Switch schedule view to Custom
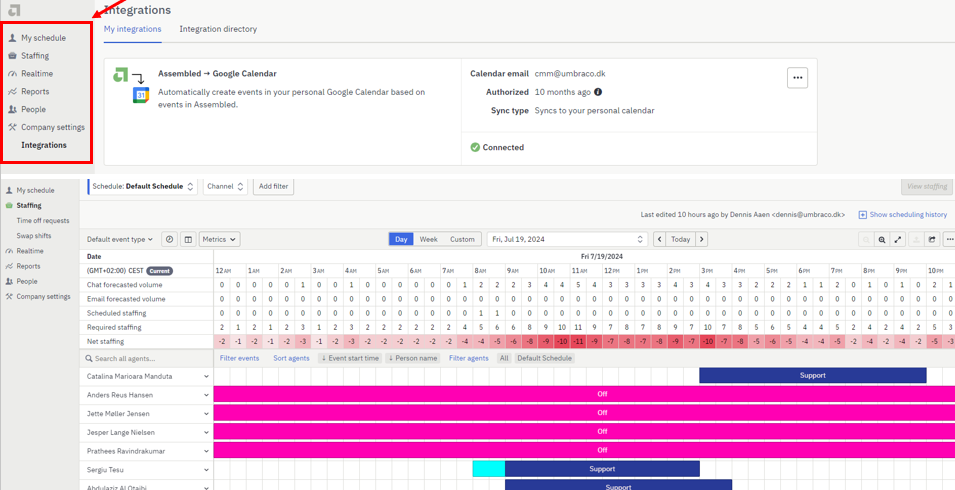This screenshot has width=955, height=490. (462, 240)
